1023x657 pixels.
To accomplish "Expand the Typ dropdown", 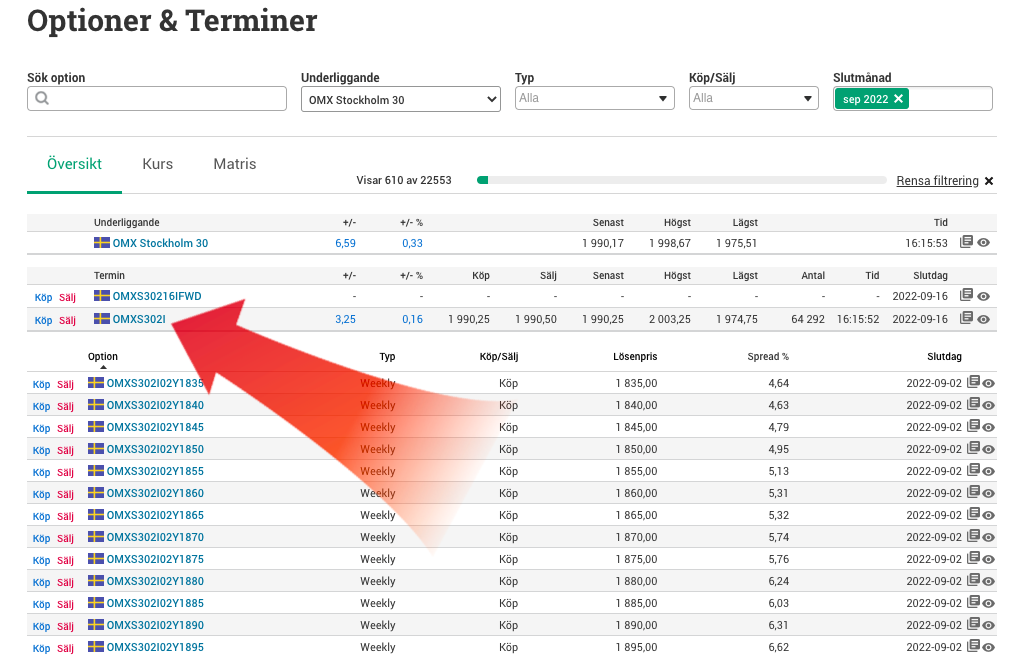I will pos(594,99).
